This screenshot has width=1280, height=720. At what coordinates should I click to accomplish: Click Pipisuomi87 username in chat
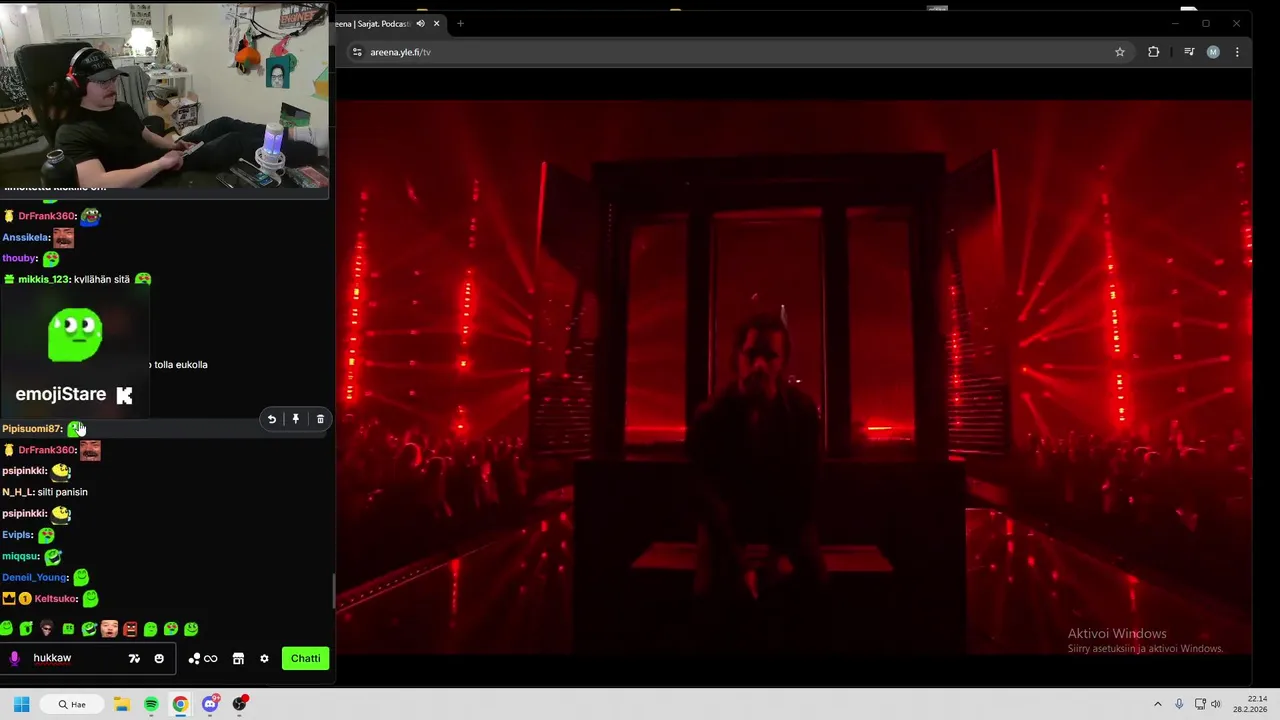[32, 428]
